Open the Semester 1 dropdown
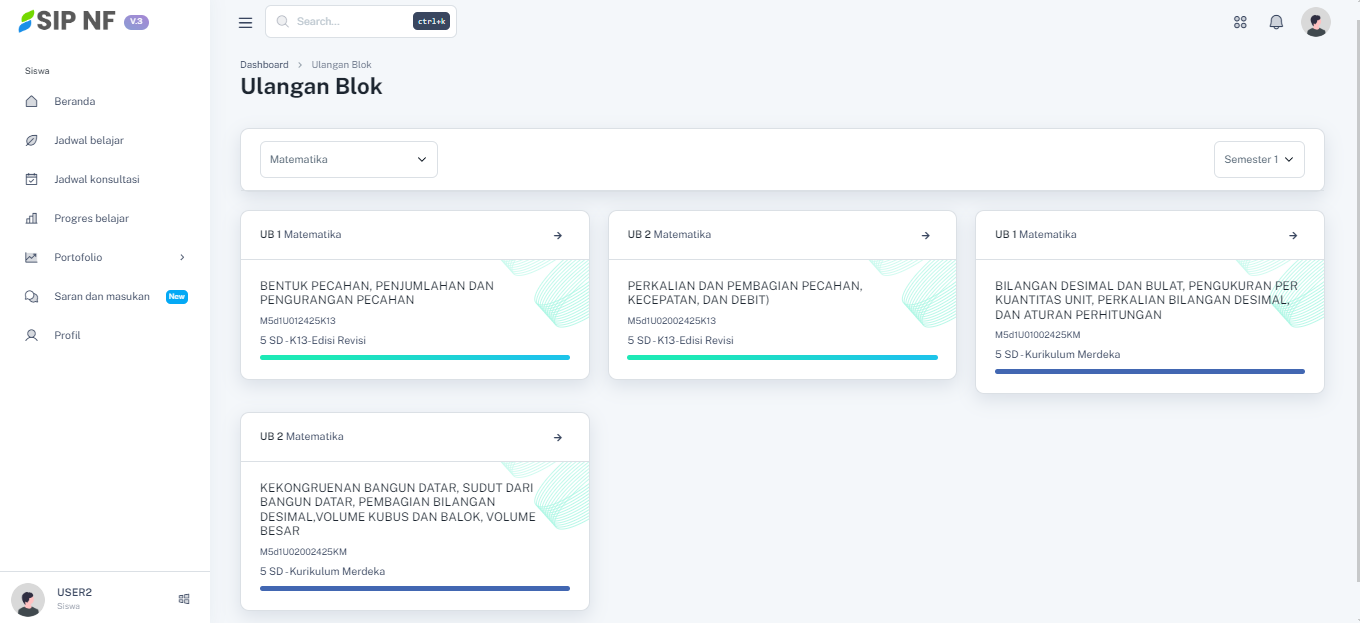 tap(1258, 159)
